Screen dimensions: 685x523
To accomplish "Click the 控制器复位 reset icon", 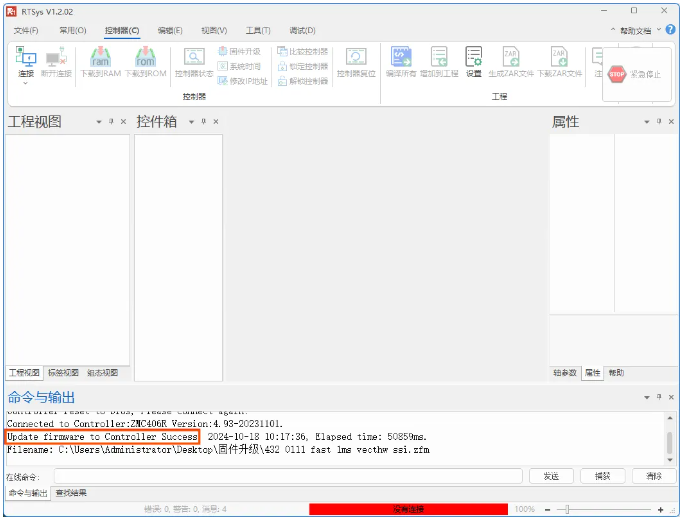I will pos(356,62).
